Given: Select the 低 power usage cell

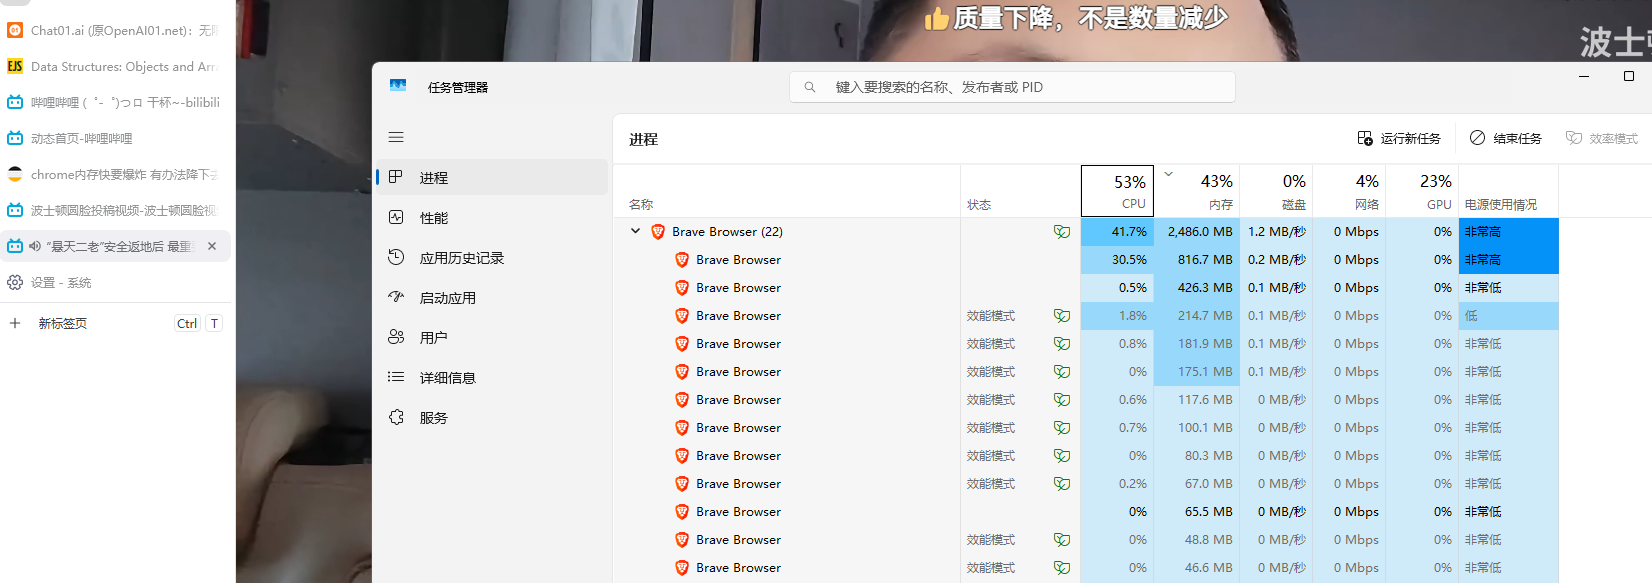Looking at the screenshot, I should (x=1508, y=316).
